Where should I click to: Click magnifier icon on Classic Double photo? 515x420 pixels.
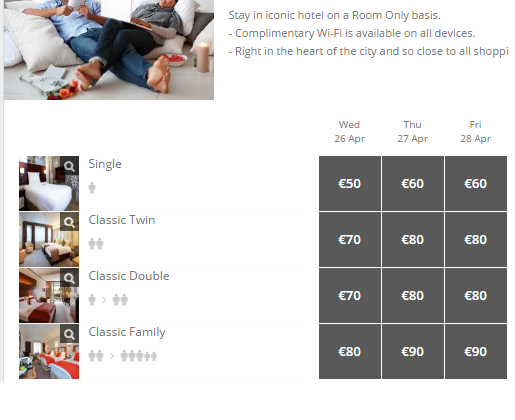click(x=69, y=278)
